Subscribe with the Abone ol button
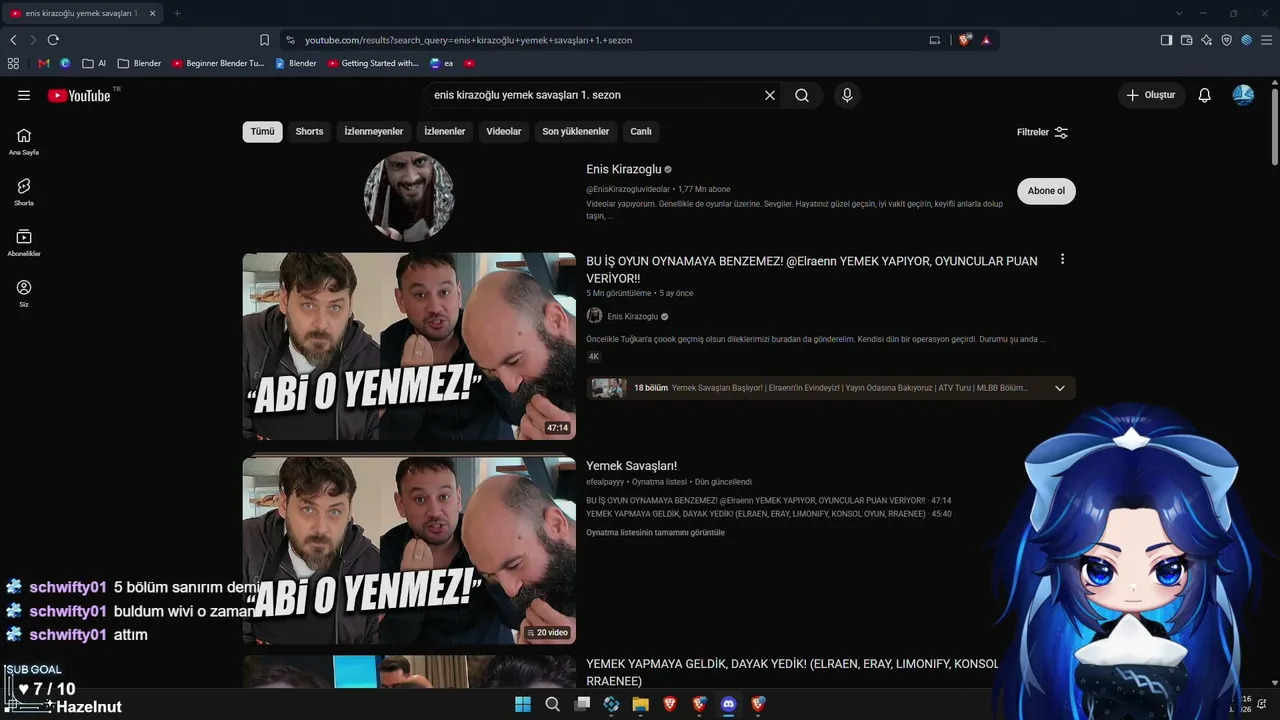This screenshot has width=1280, height=720. tap(1046, 191)
